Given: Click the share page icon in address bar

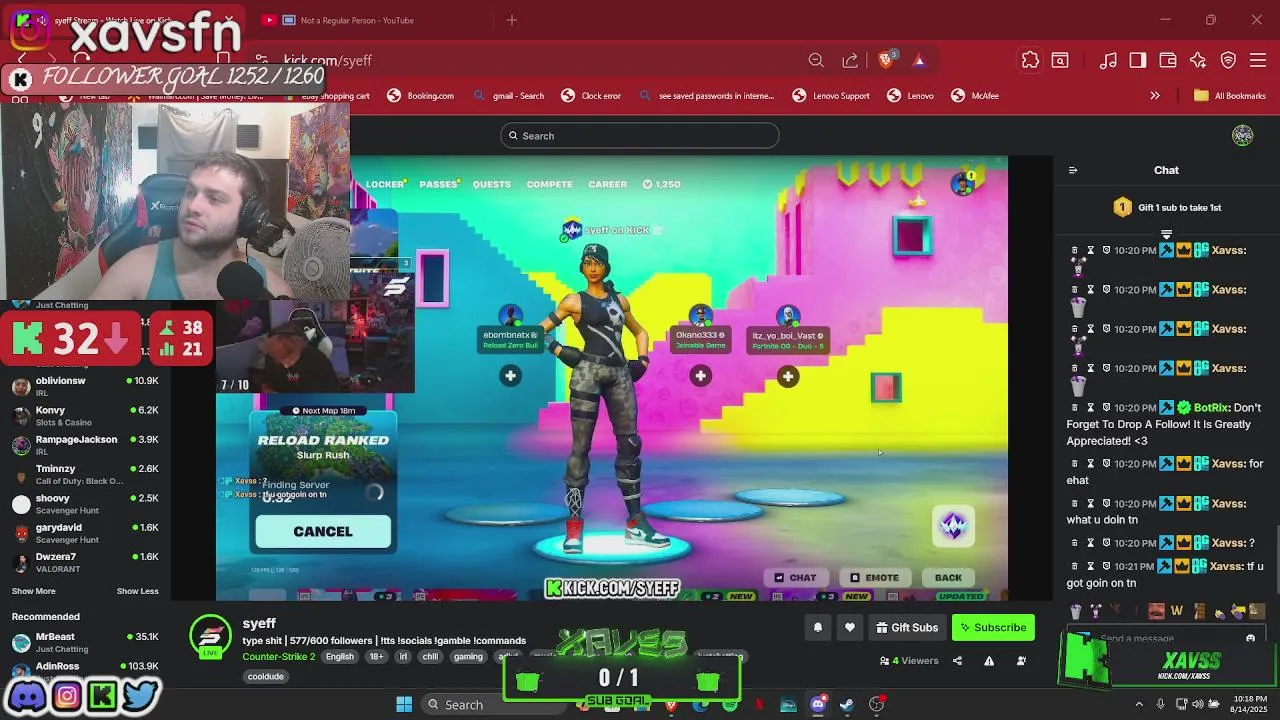Looking at the screenshot, I should coord(850,61).
